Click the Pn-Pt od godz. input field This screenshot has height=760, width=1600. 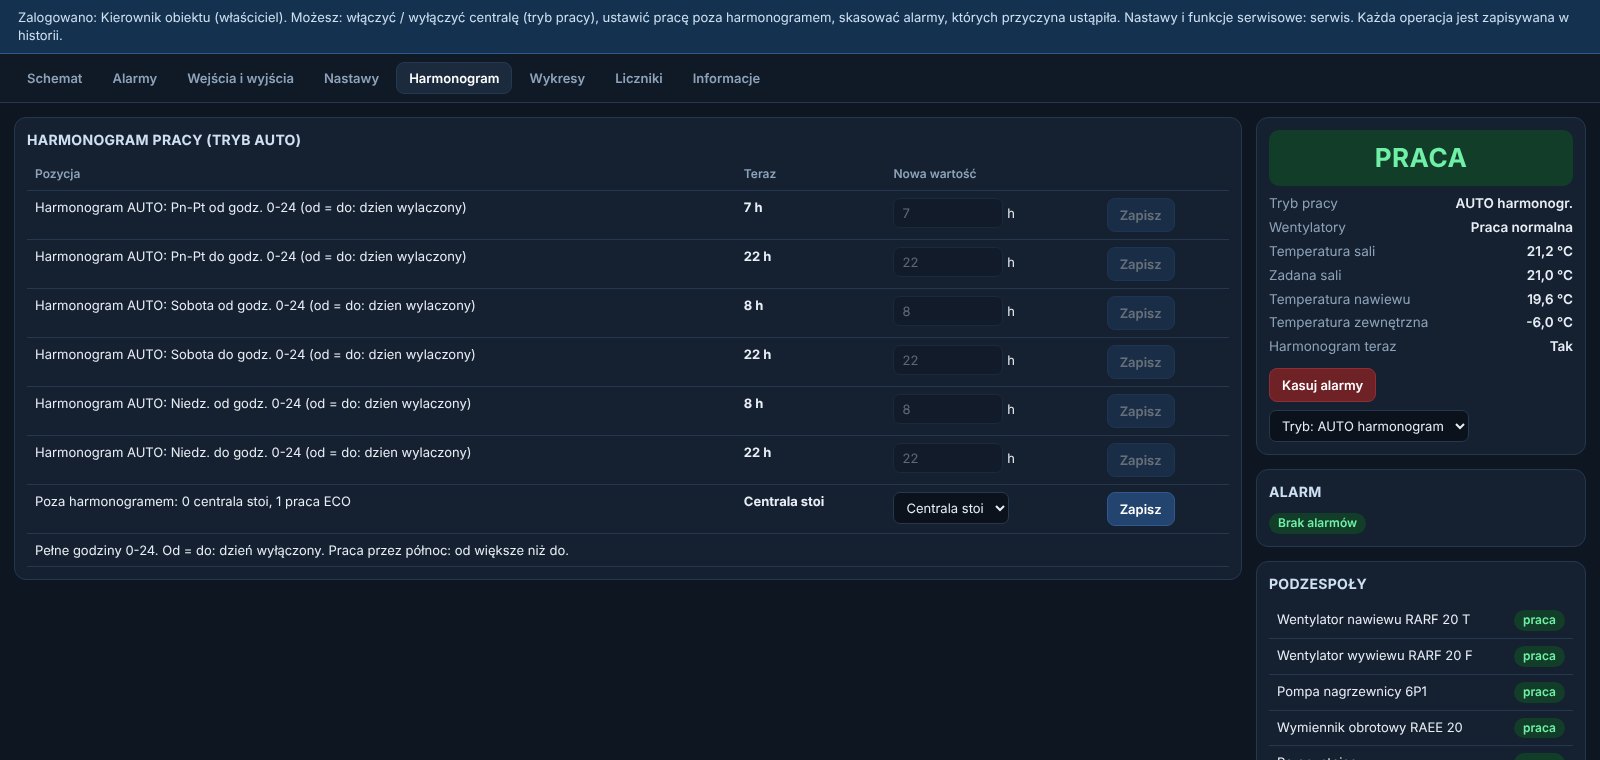(947, 213)
